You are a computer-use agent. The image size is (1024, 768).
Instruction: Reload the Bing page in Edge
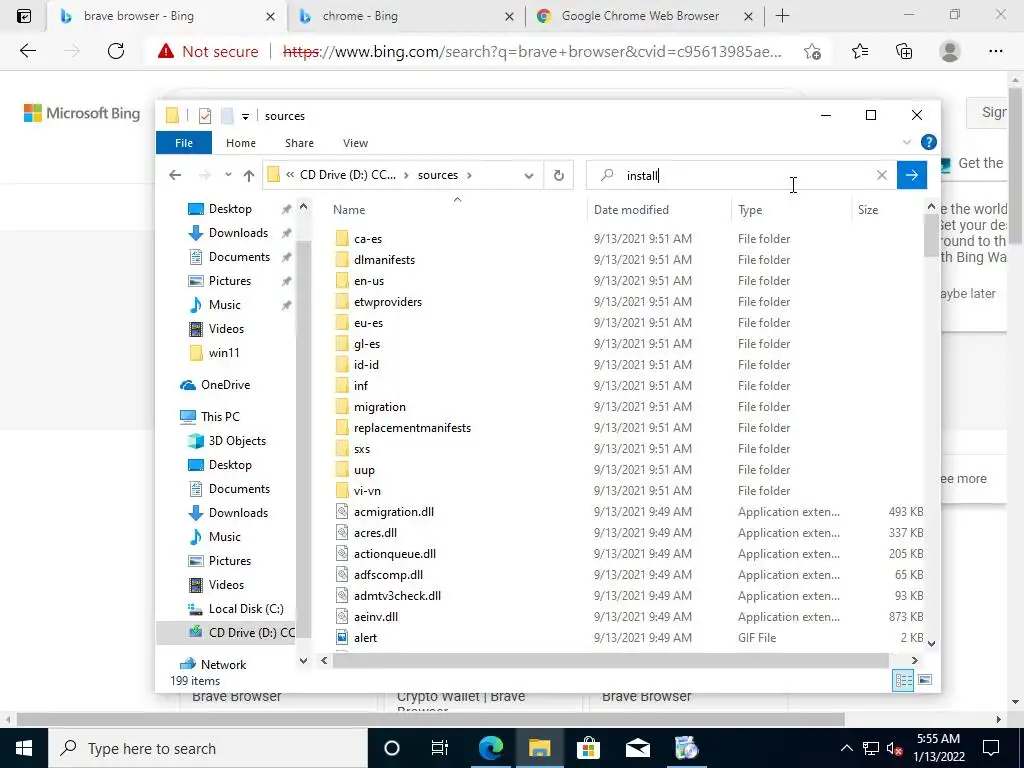(116, 51)
